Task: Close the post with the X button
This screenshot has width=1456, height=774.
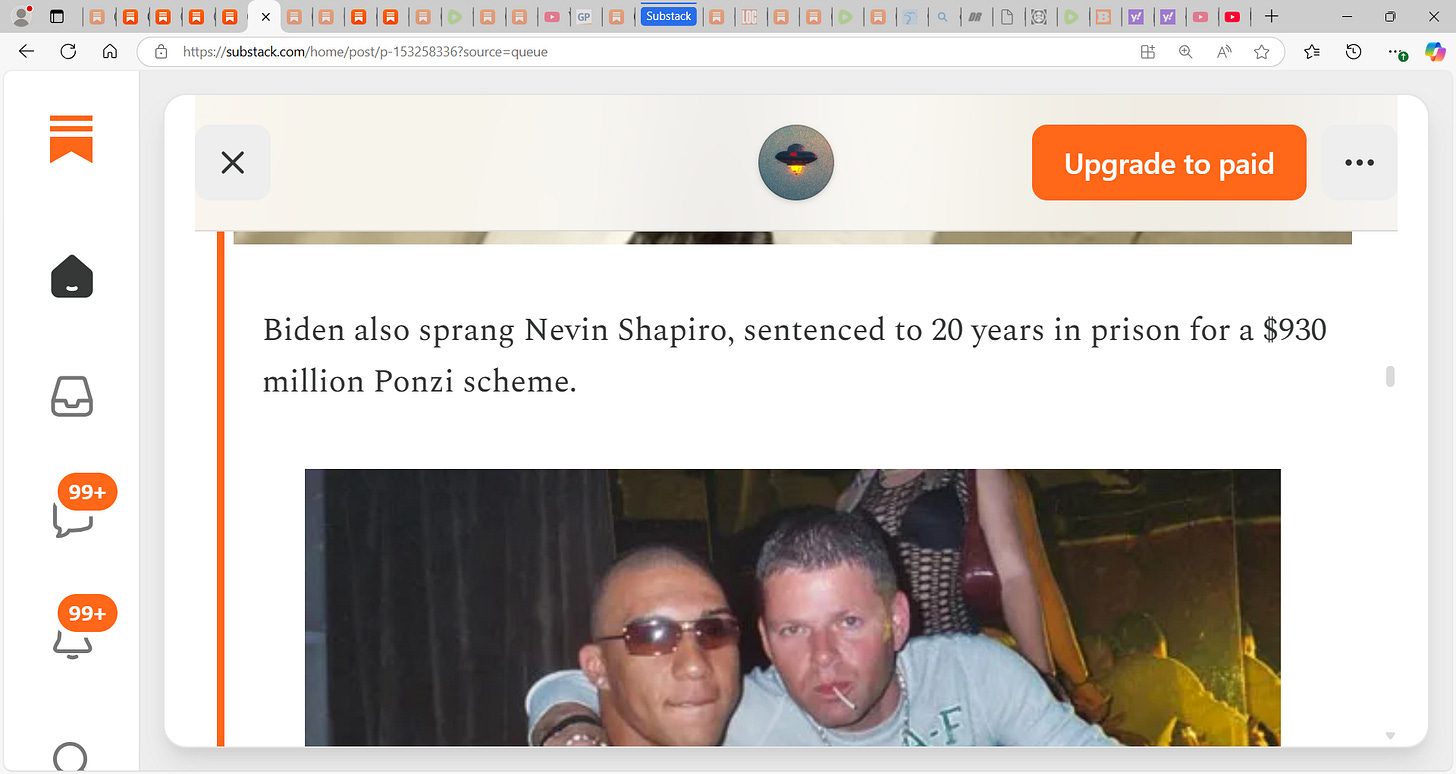Action: coord(233,162)
